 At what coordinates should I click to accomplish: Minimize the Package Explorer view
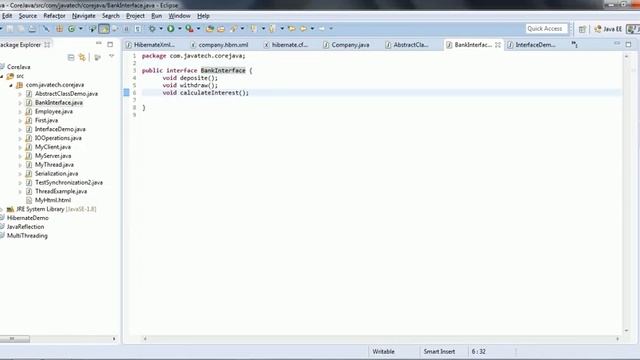[x=98, y=43]
